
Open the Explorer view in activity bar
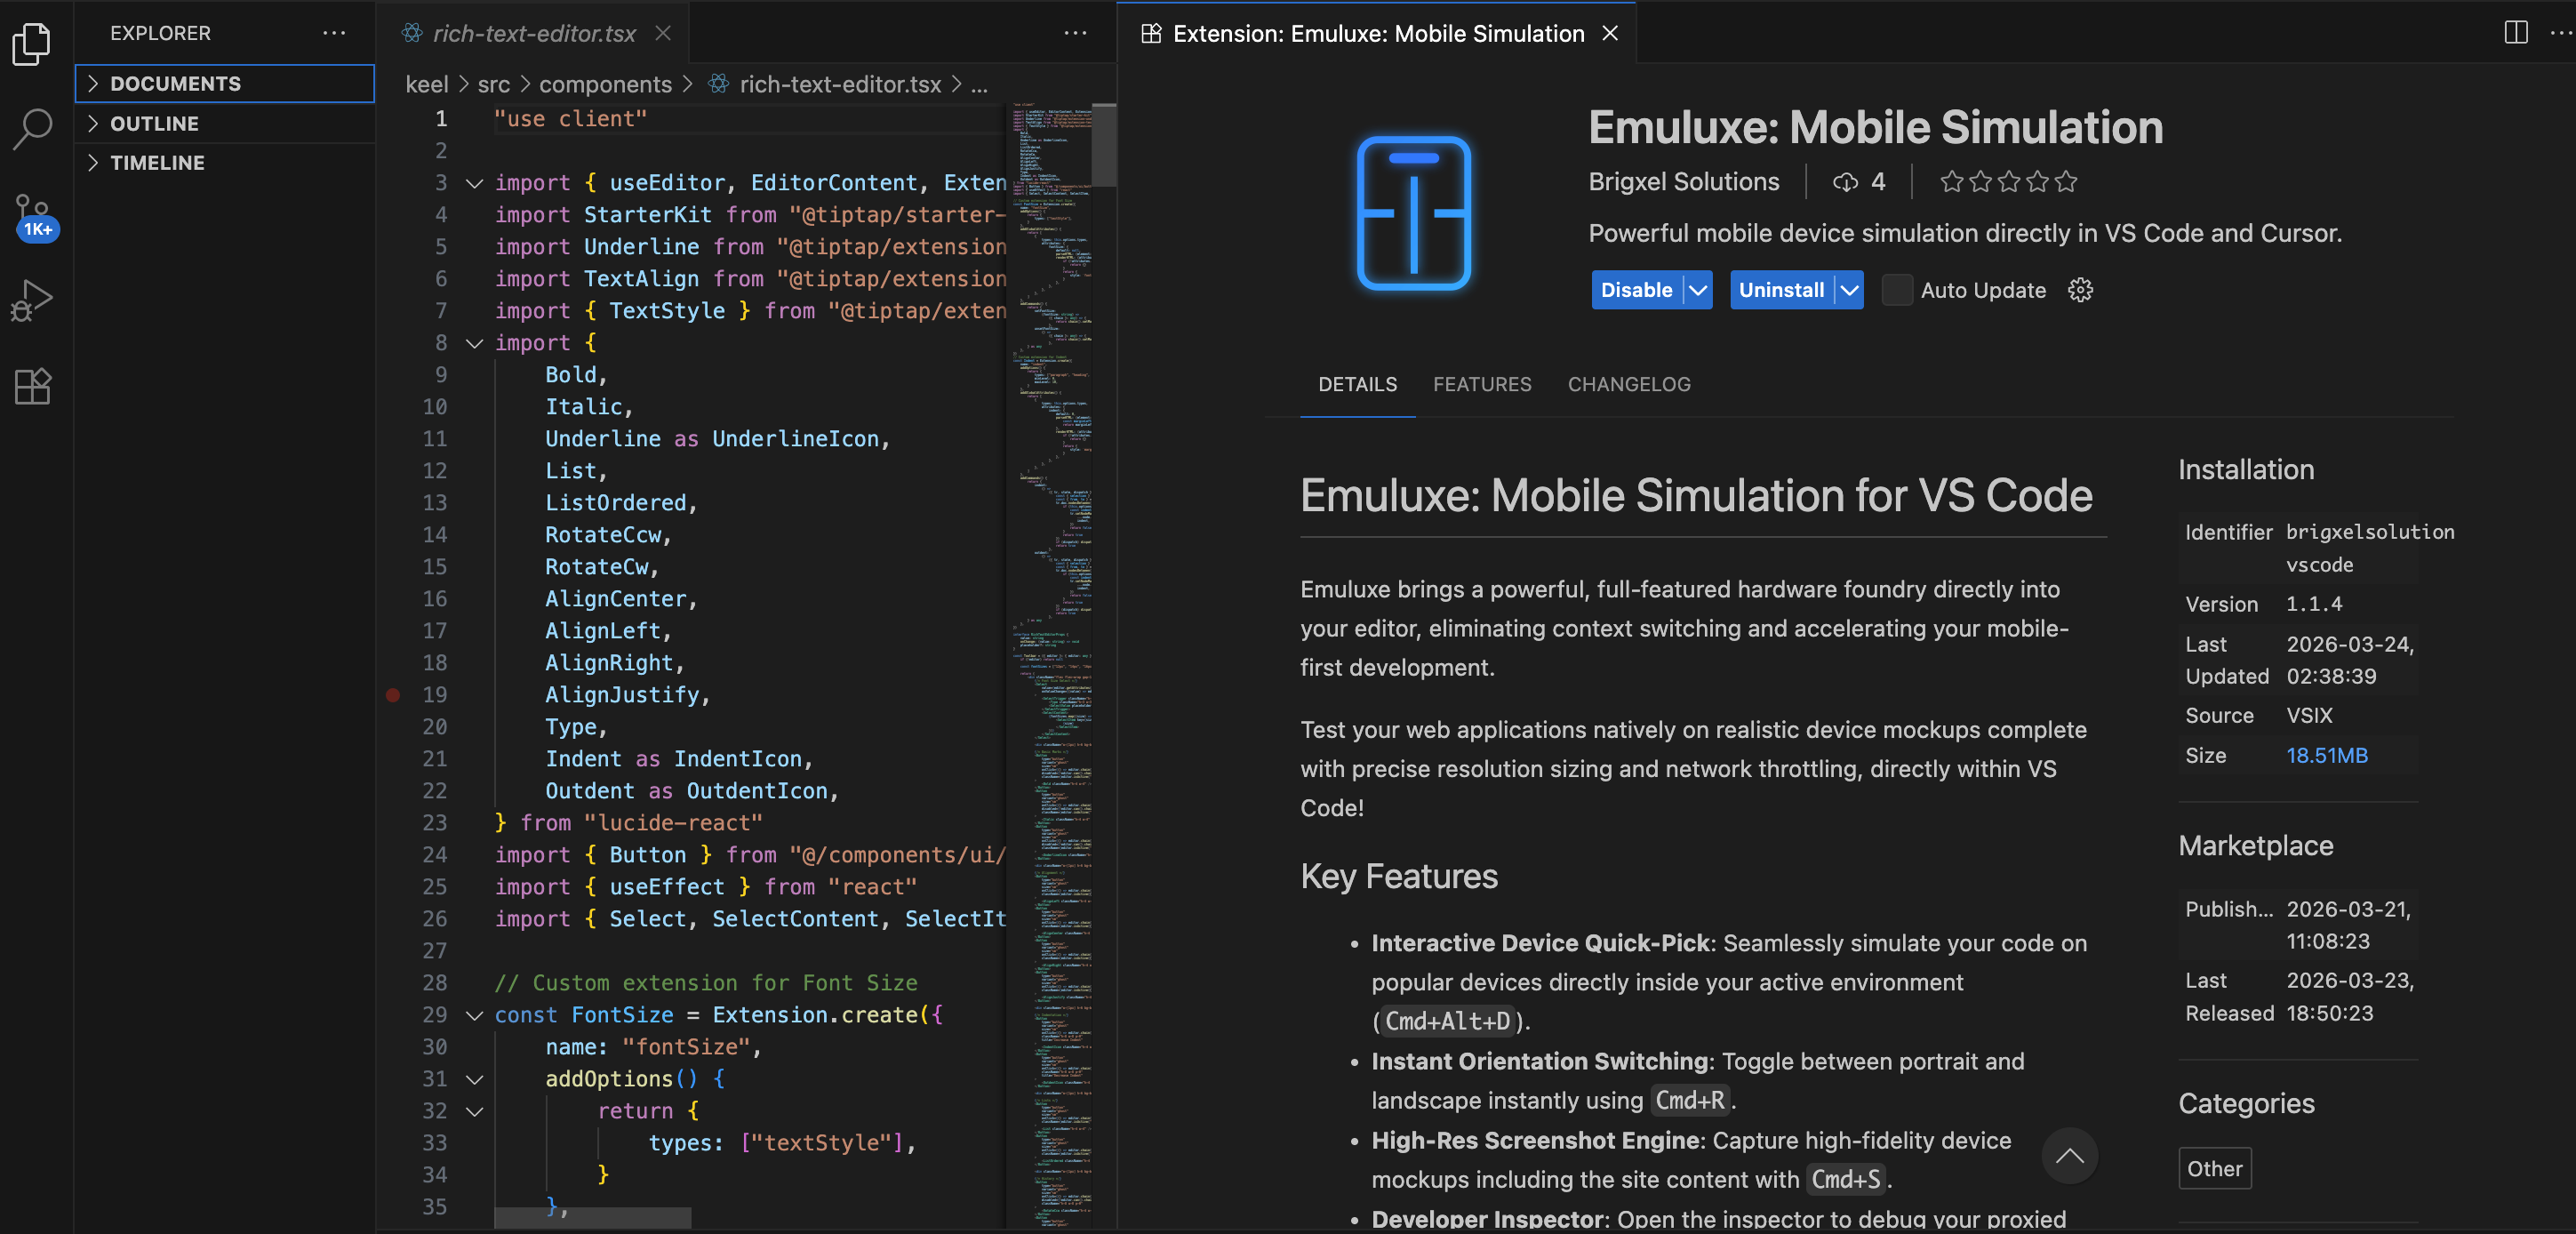tap(32, 44)
